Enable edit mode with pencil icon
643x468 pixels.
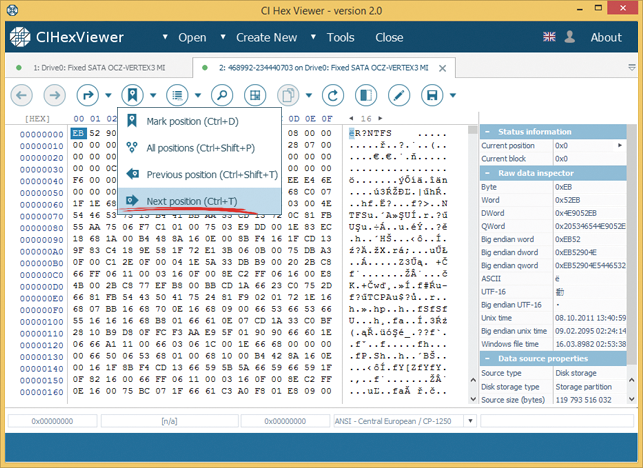(399, 95)
